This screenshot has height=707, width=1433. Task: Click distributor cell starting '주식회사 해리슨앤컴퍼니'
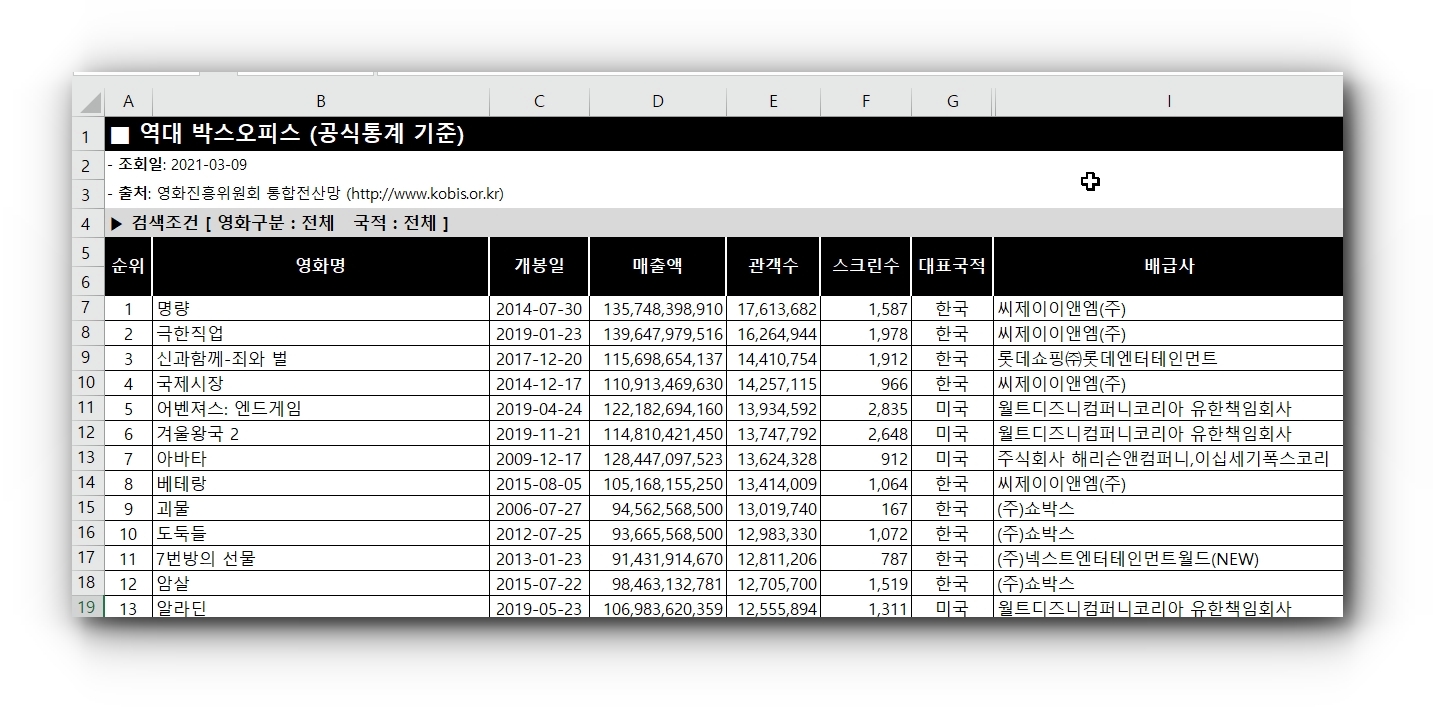tap(1168, 458)
